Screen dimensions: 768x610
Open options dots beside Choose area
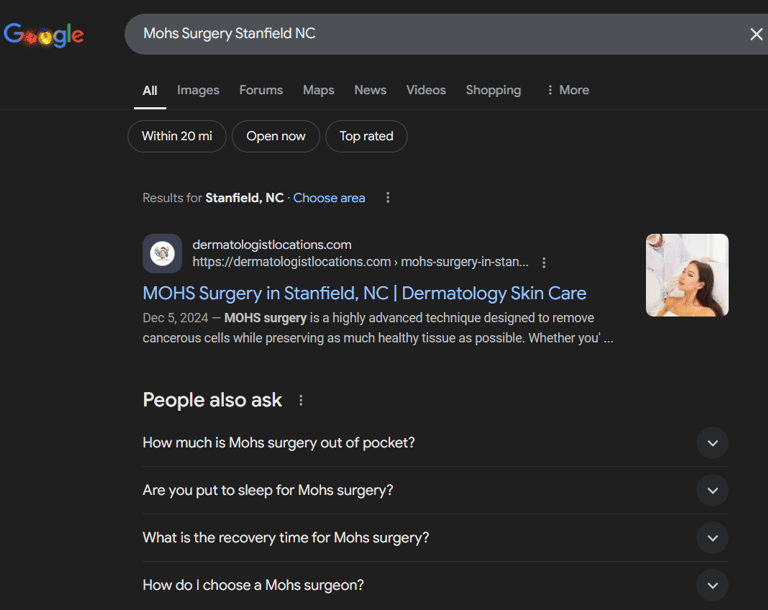pos(387,197)
